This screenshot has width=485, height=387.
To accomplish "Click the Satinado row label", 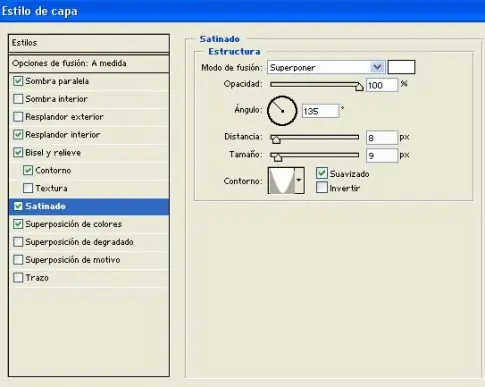I will click(45, 206).
